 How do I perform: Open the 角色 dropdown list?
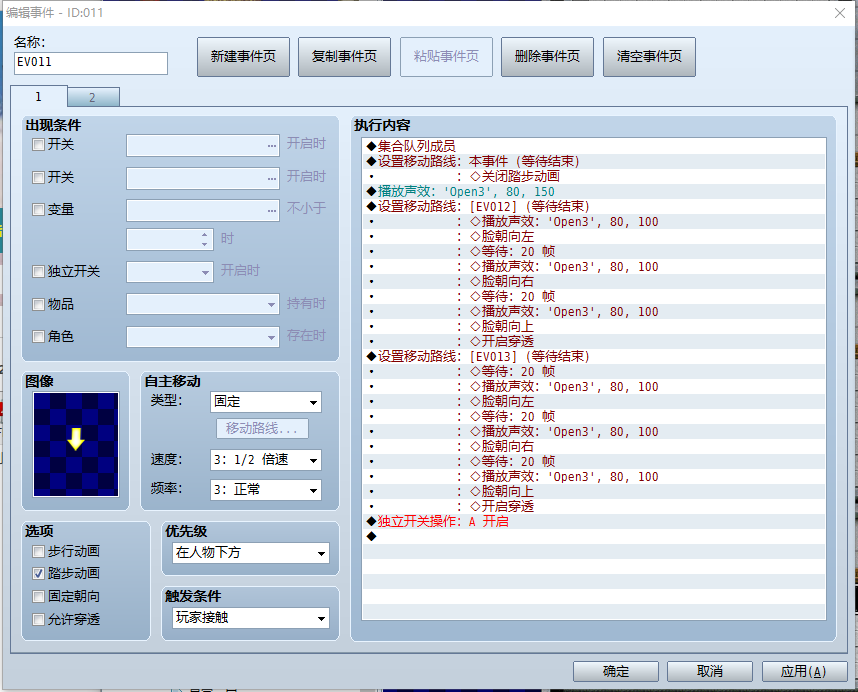(203, 337)
